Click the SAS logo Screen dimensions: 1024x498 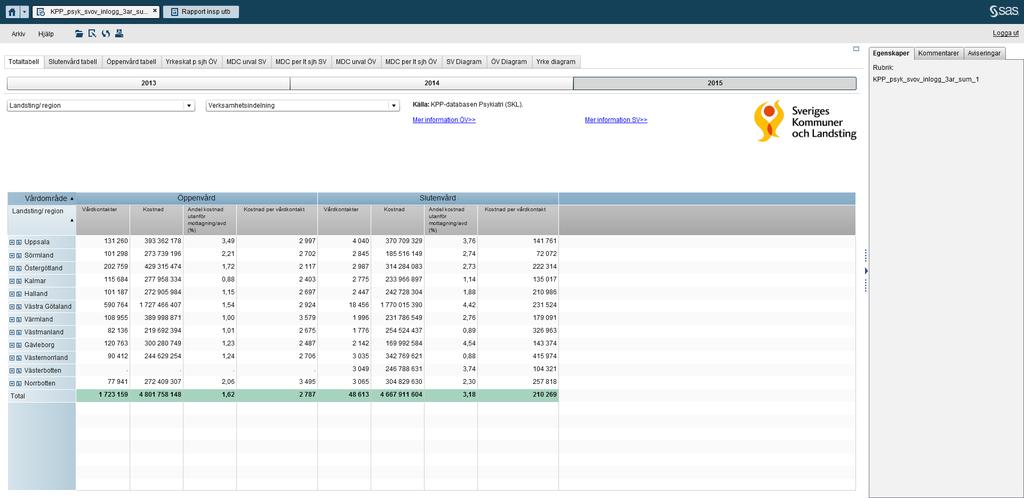pyautogui.click(x=1004, y=11)
